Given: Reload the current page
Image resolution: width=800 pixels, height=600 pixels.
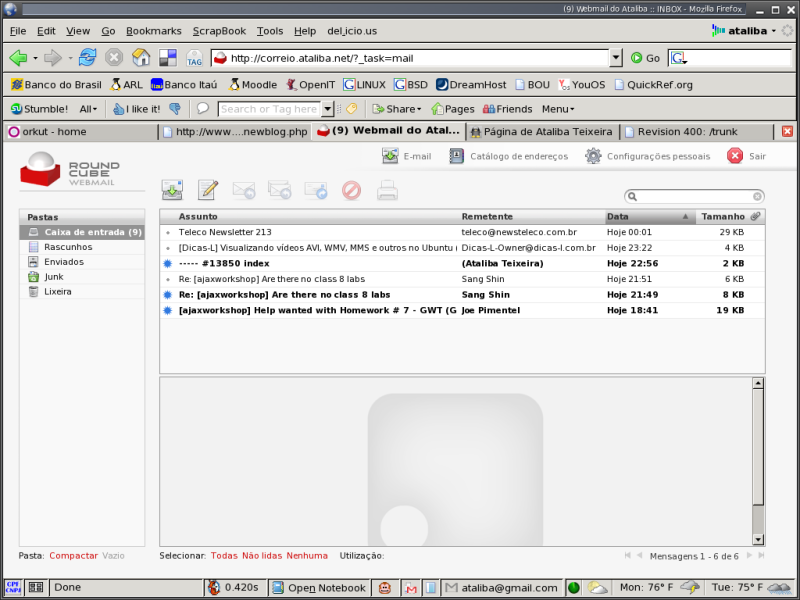Looking at the screenshot, I should coord(87,57).
